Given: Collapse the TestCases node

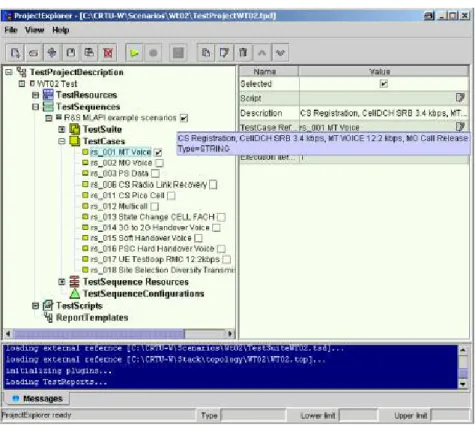Looking at the screenshot, I should 62,141.
